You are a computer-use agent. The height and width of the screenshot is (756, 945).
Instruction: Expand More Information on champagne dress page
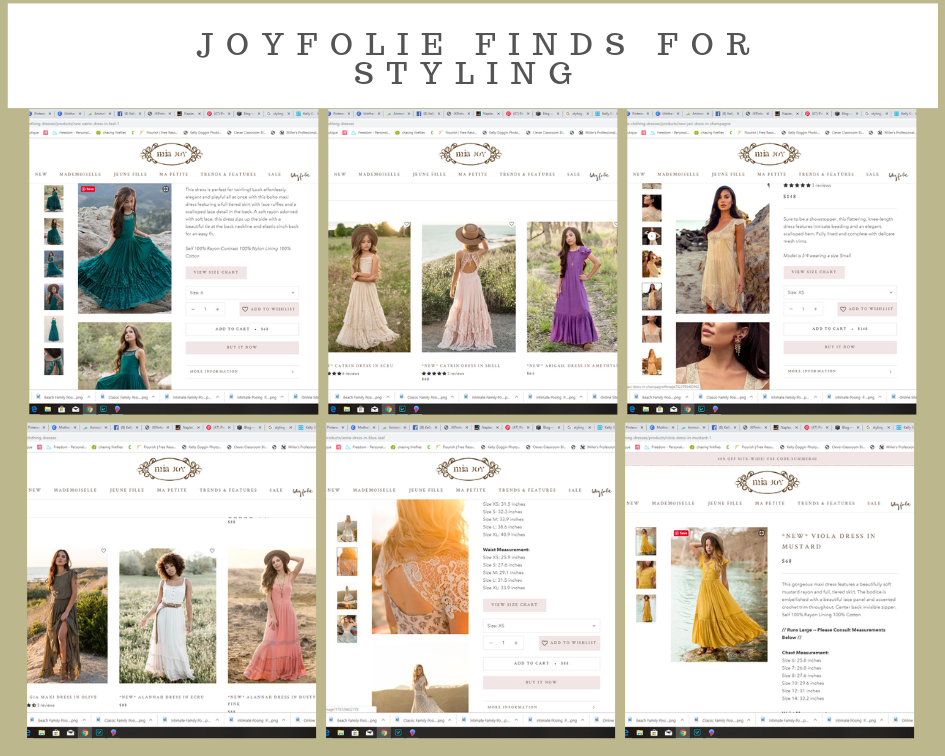click(x=840, y=371)
